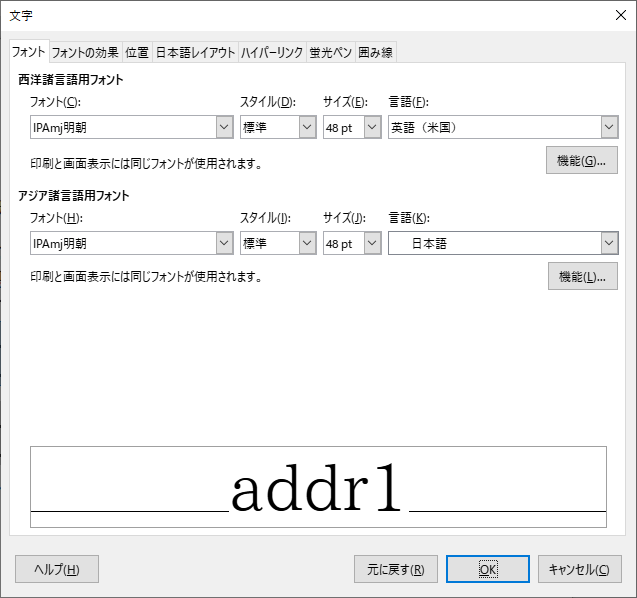Click the 西洋諸言語用フォント section heading
Viewport: 637px width, 598px height.
(71, 80)
